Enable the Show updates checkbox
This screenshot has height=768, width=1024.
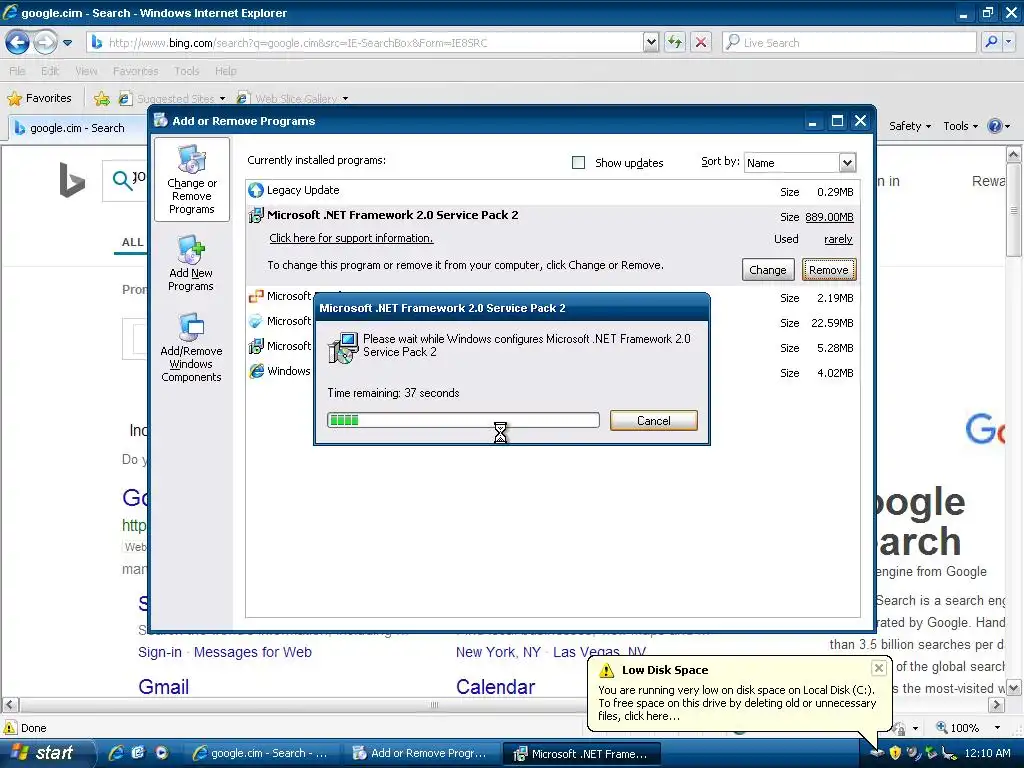pyautogui.click(x=578, y=162)
